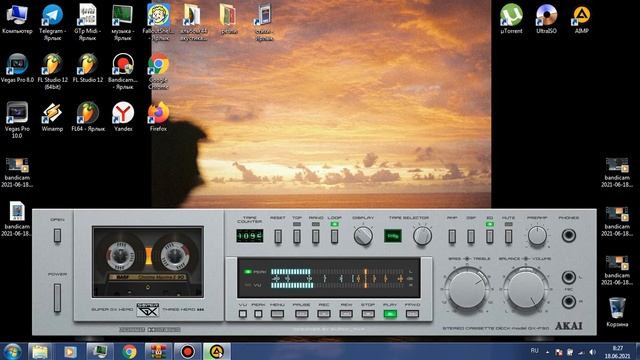Open the Fallout Shelter shortcut icon
This screenshot has width=640, height=360.
point(158,22)
